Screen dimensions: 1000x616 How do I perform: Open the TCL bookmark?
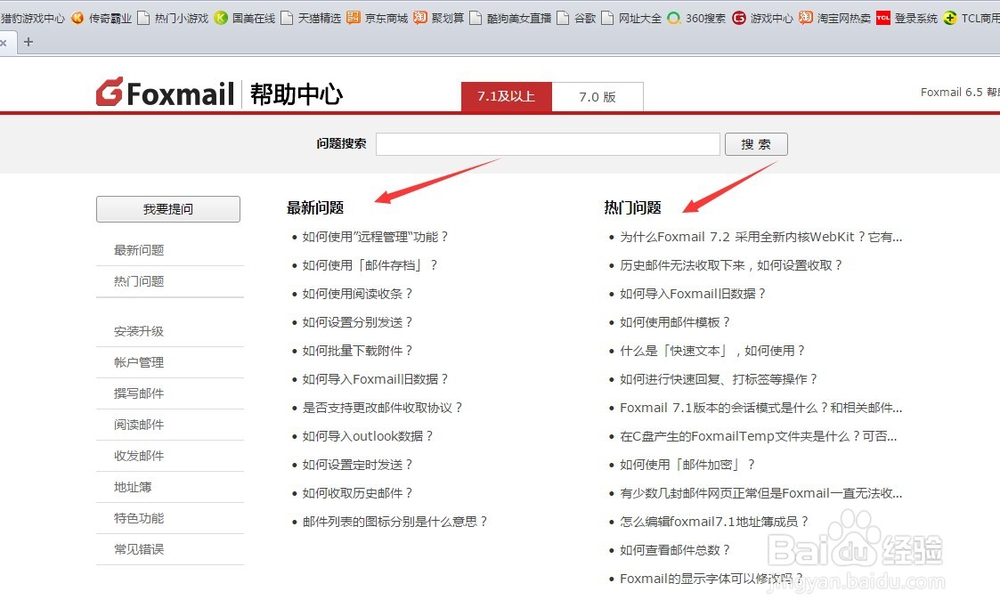pos(971,18)
